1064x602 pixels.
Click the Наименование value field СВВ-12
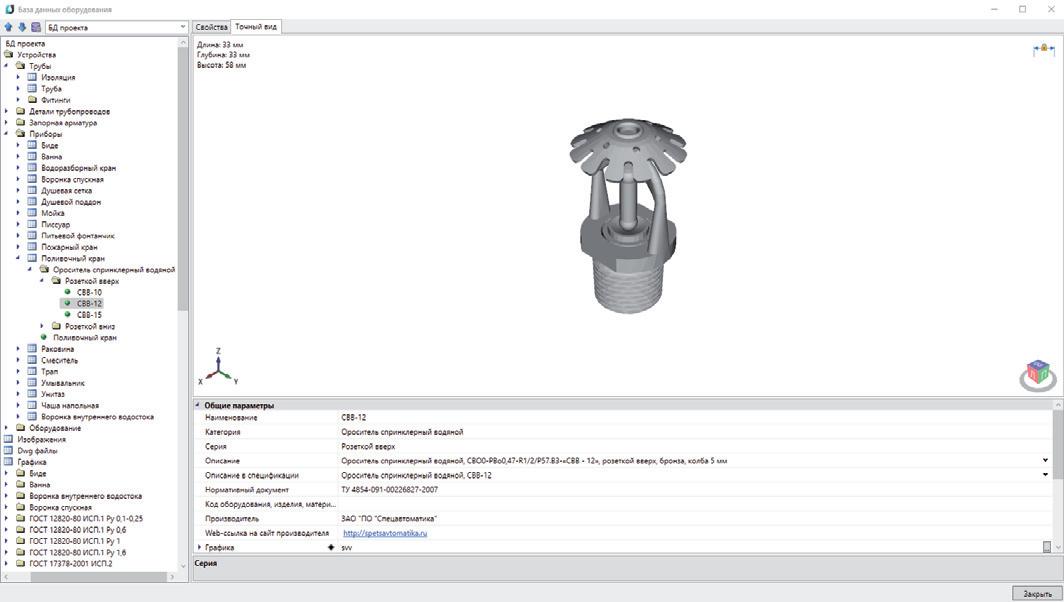696,417
